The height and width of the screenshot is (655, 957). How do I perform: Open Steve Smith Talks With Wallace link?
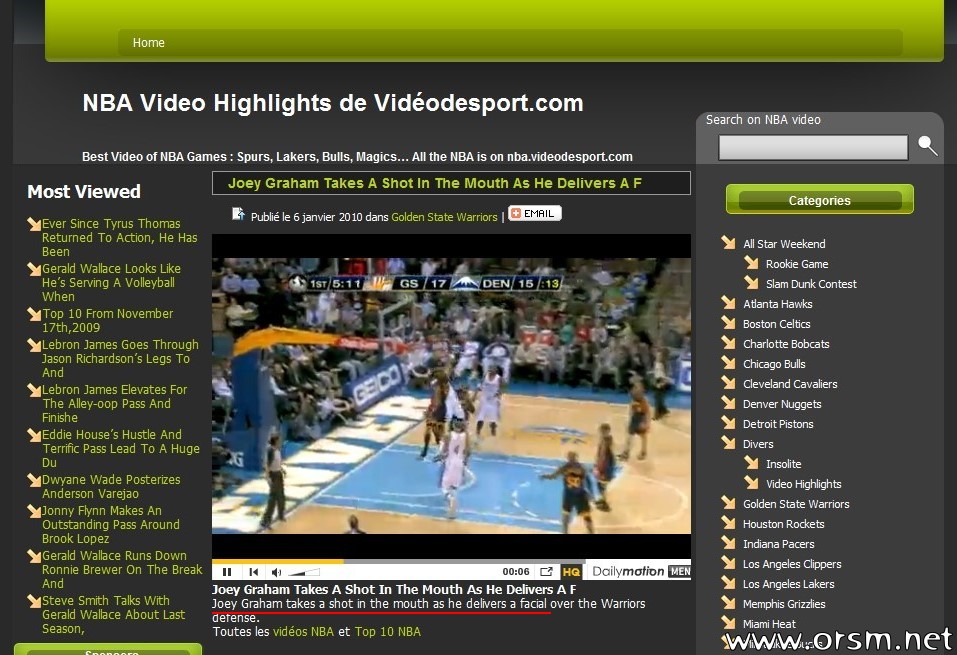tap(114, 615)
